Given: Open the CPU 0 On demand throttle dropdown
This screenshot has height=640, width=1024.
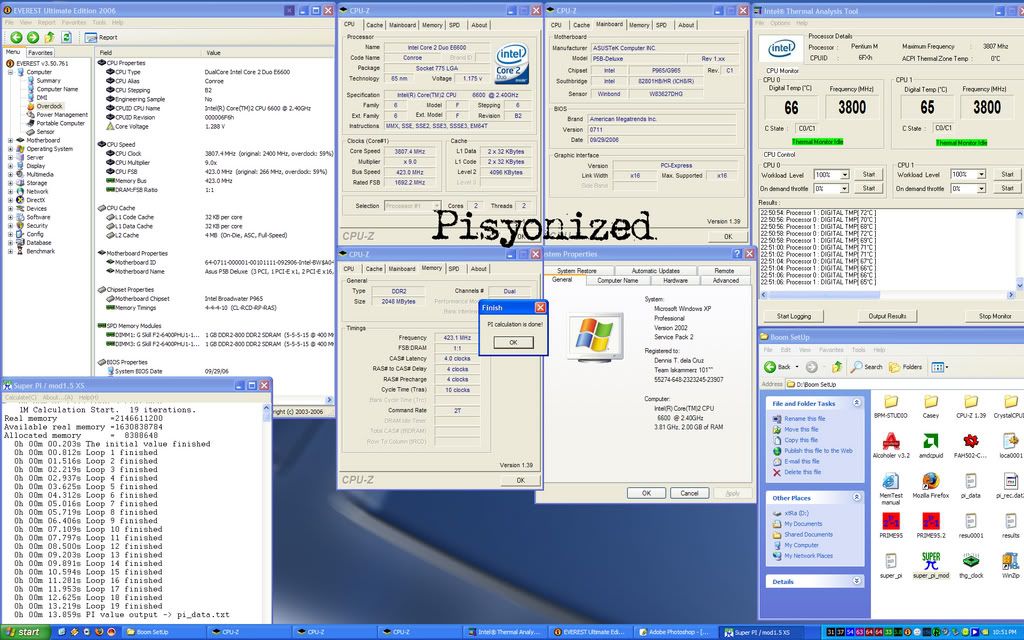Looking at the screenshot, I should pos(844,189).
